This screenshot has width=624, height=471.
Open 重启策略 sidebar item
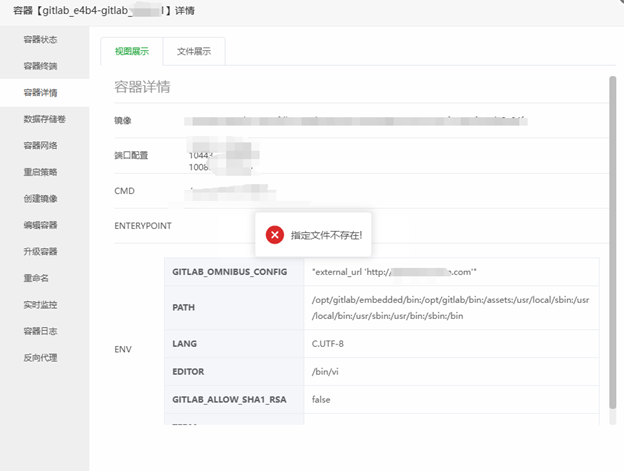pyautogui.click(x=40, y=172)
